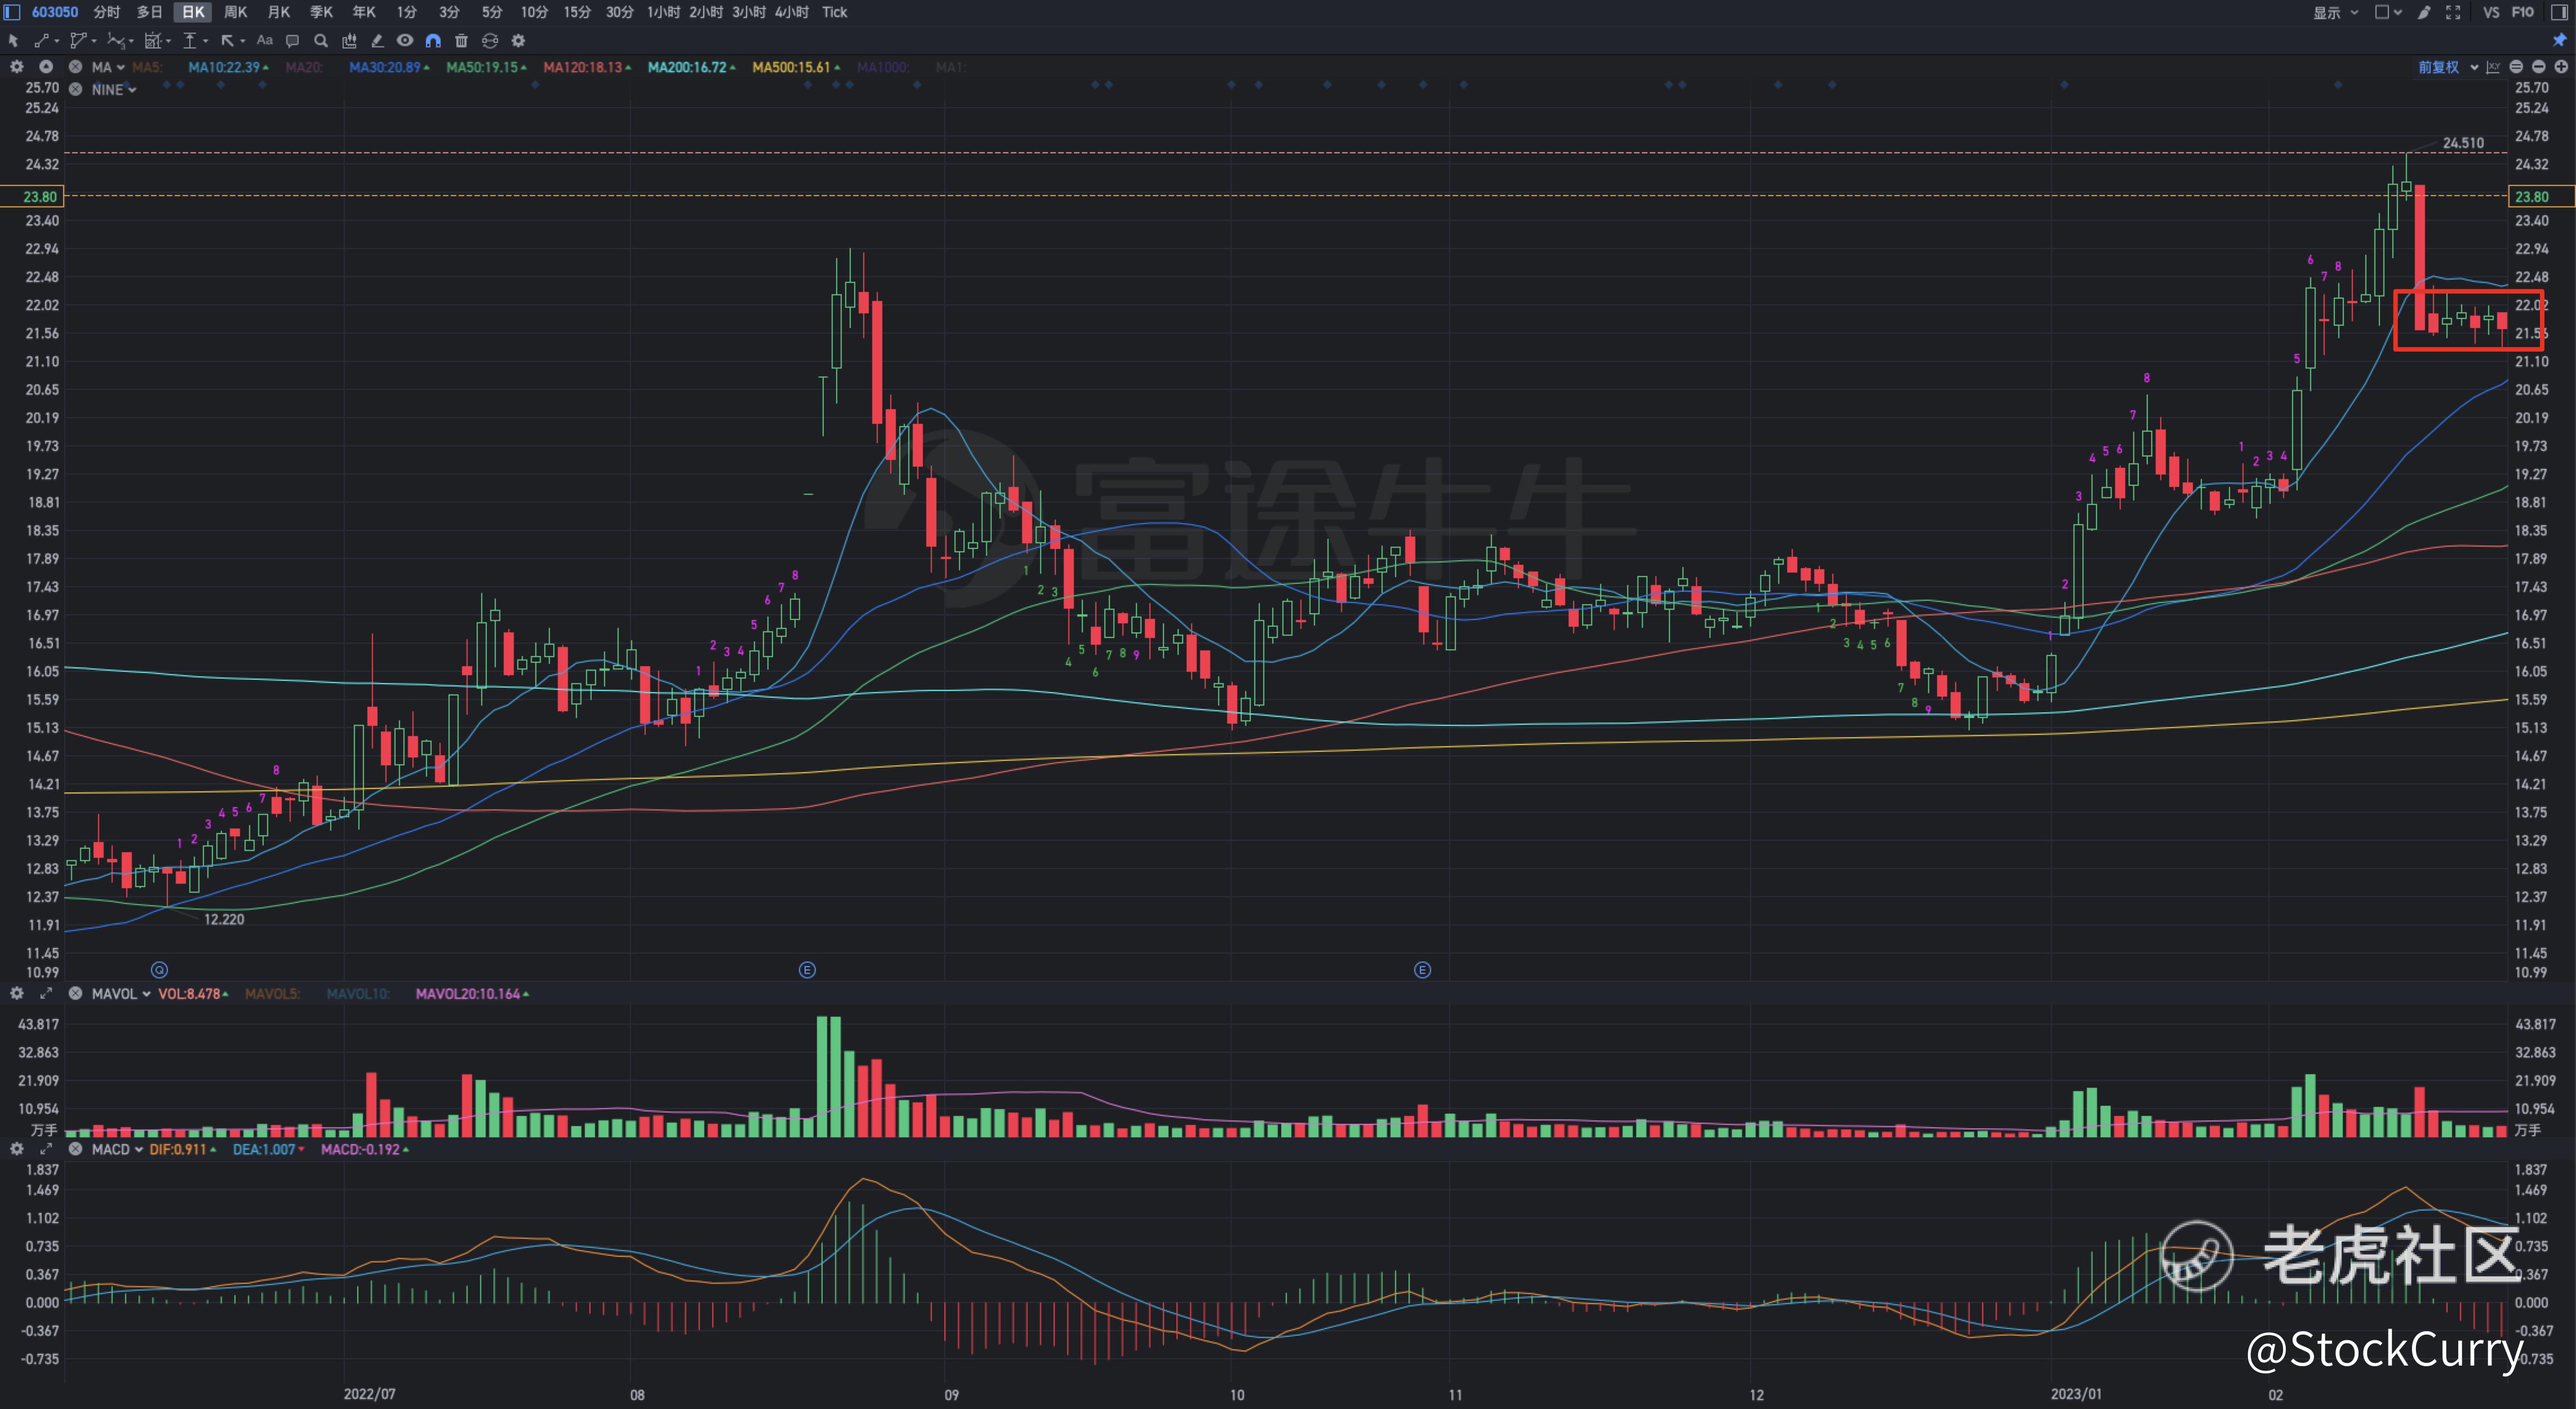The image size is (2576, 1409).
Task: Click the paintbrush theme icon
Action: tap(2424, 12)
